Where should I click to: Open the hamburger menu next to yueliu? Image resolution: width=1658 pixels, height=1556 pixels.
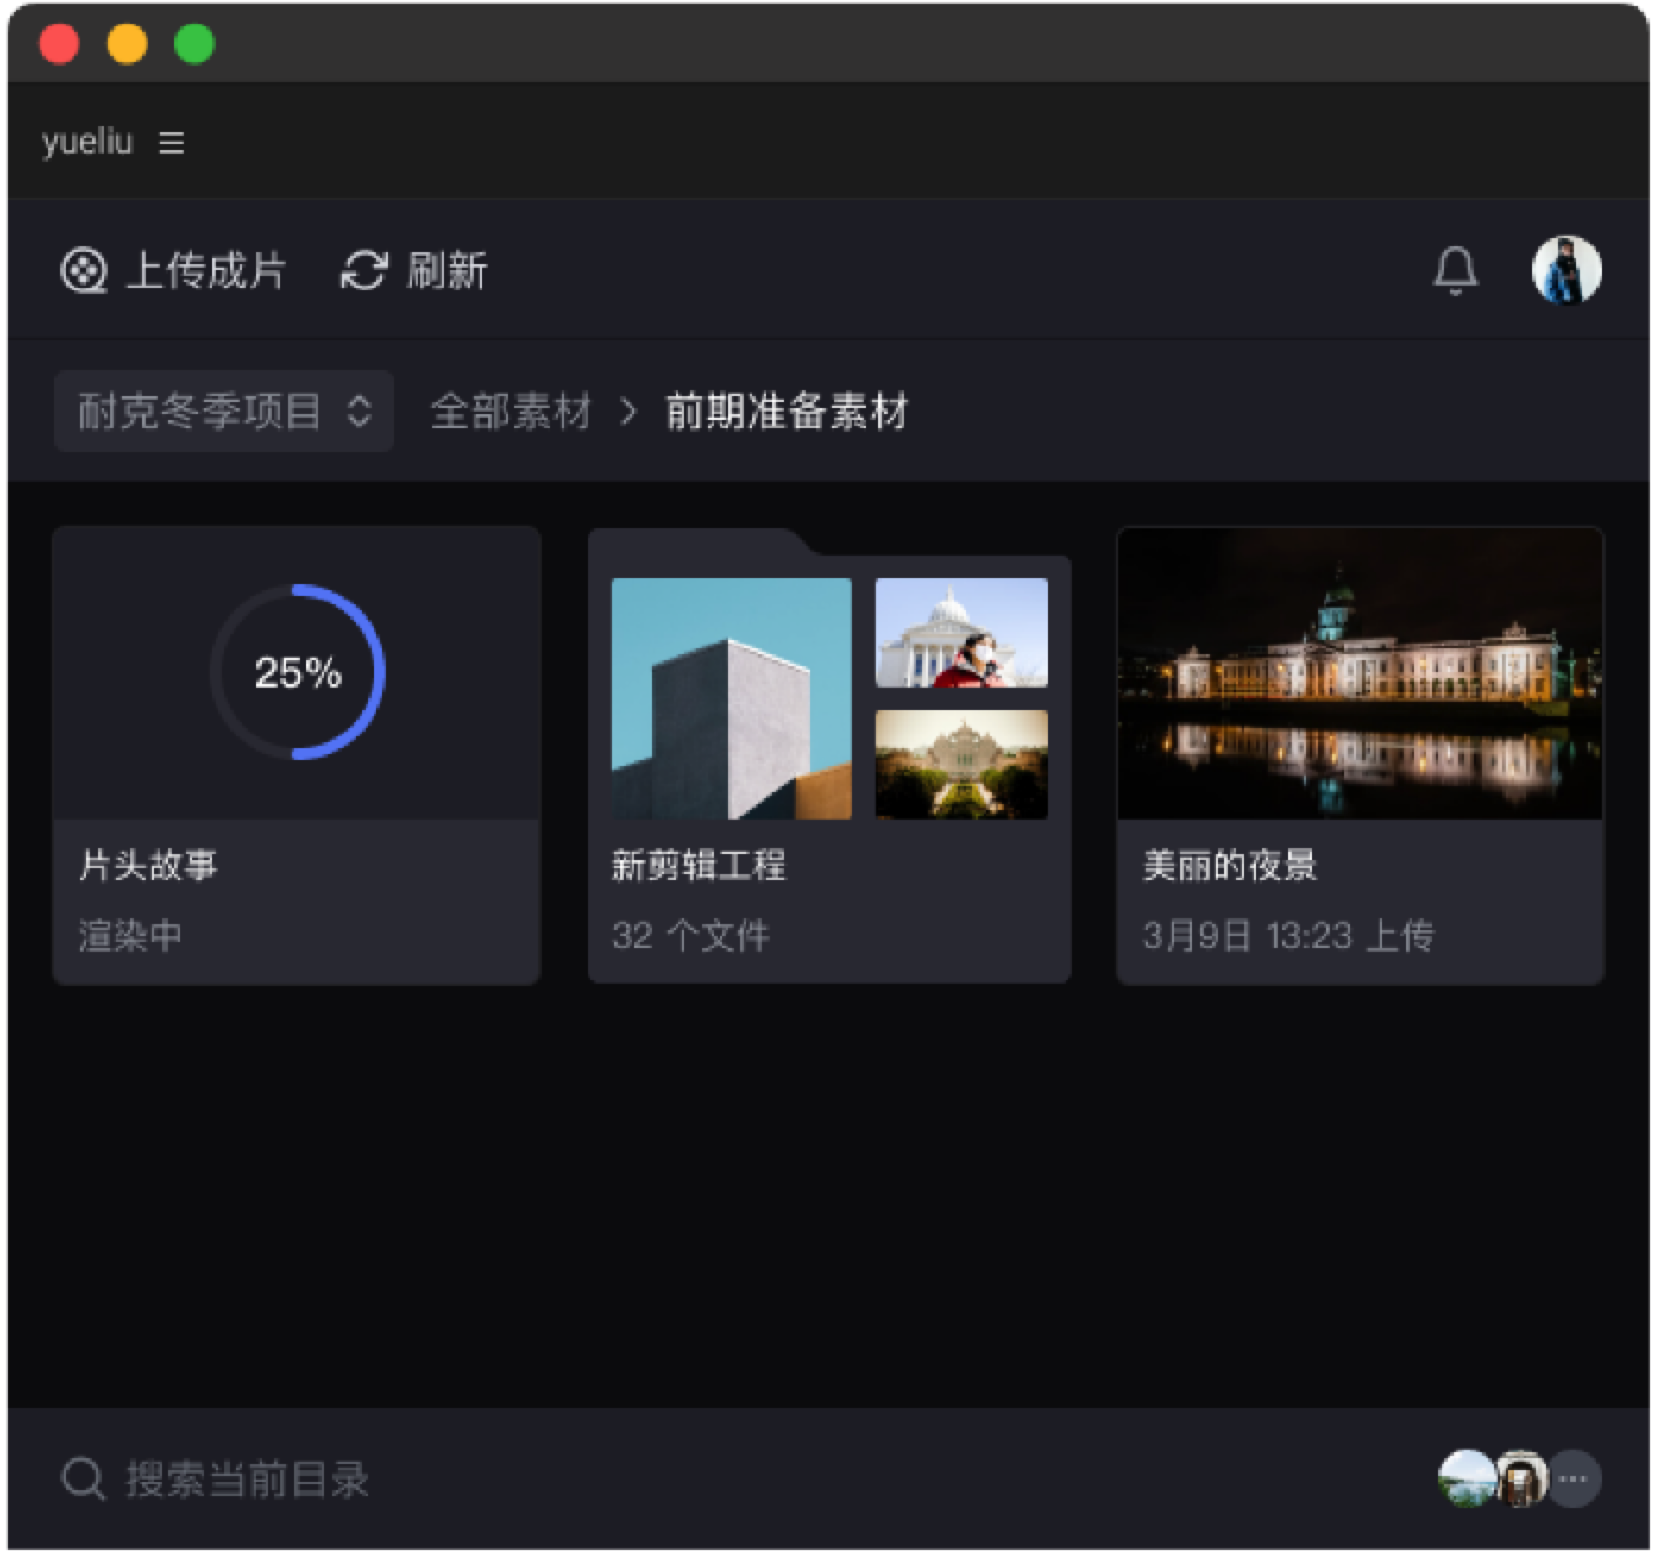point(172,143)
